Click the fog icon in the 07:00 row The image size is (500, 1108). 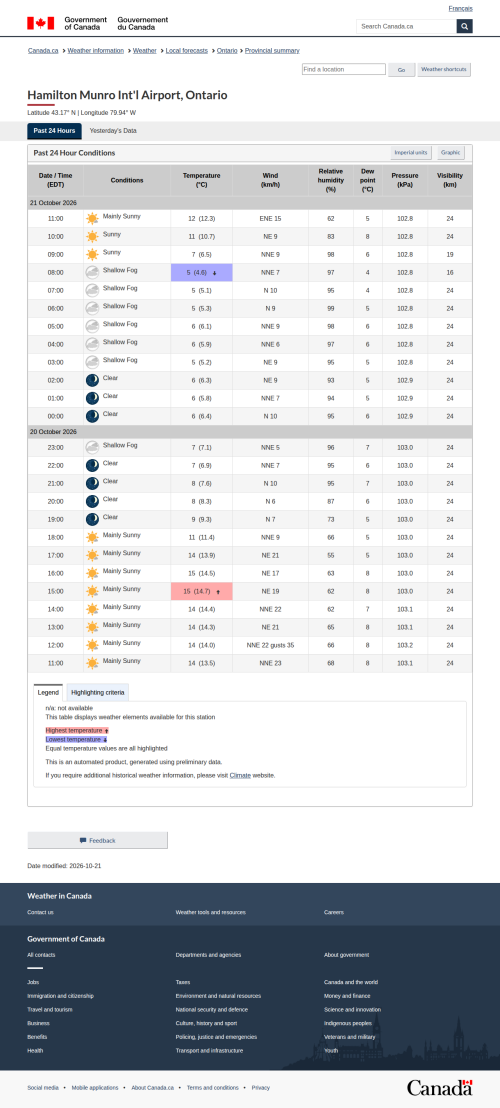click(93, 290)
